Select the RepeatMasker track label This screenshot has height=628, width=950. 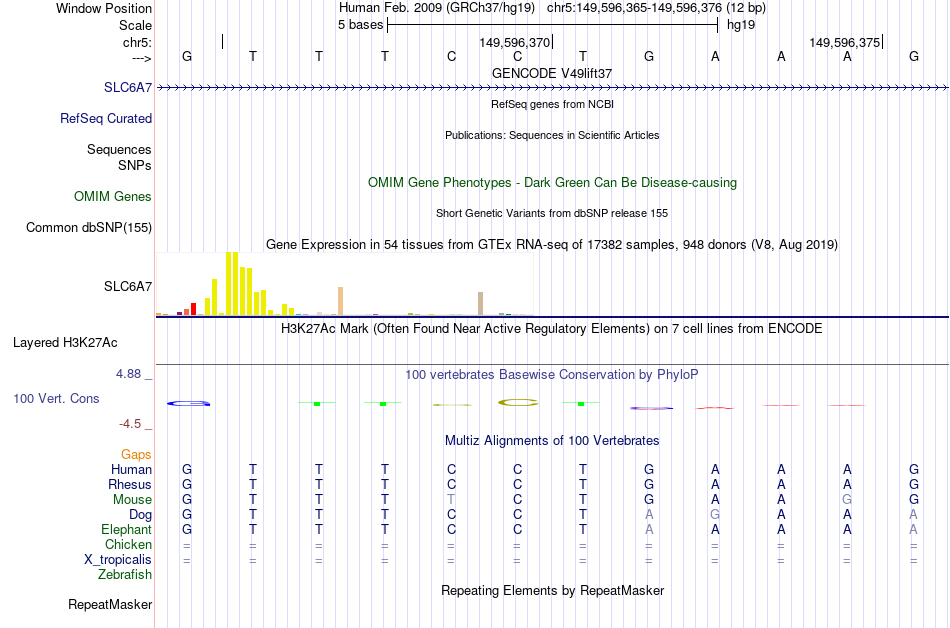(x=110, y=604)
